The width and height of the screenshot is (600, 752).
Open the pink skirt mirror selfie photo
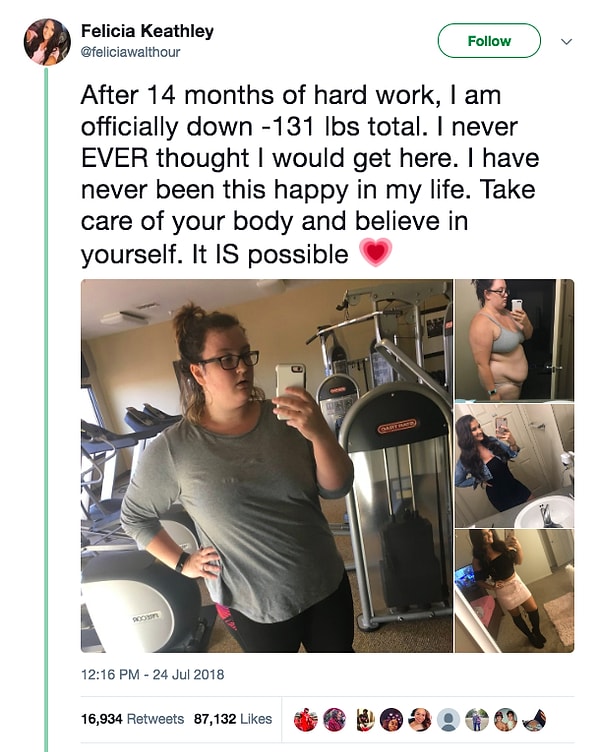[514, 591]
